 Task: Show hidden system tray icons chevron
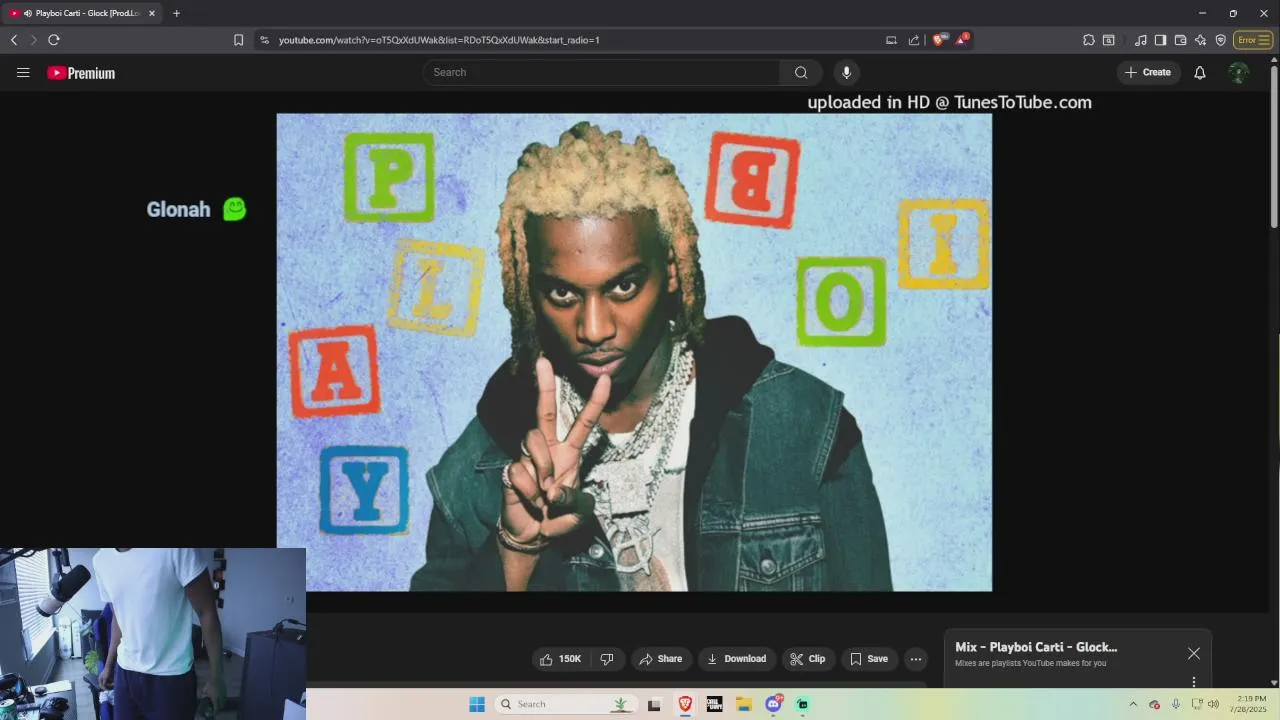(1133, 704)
